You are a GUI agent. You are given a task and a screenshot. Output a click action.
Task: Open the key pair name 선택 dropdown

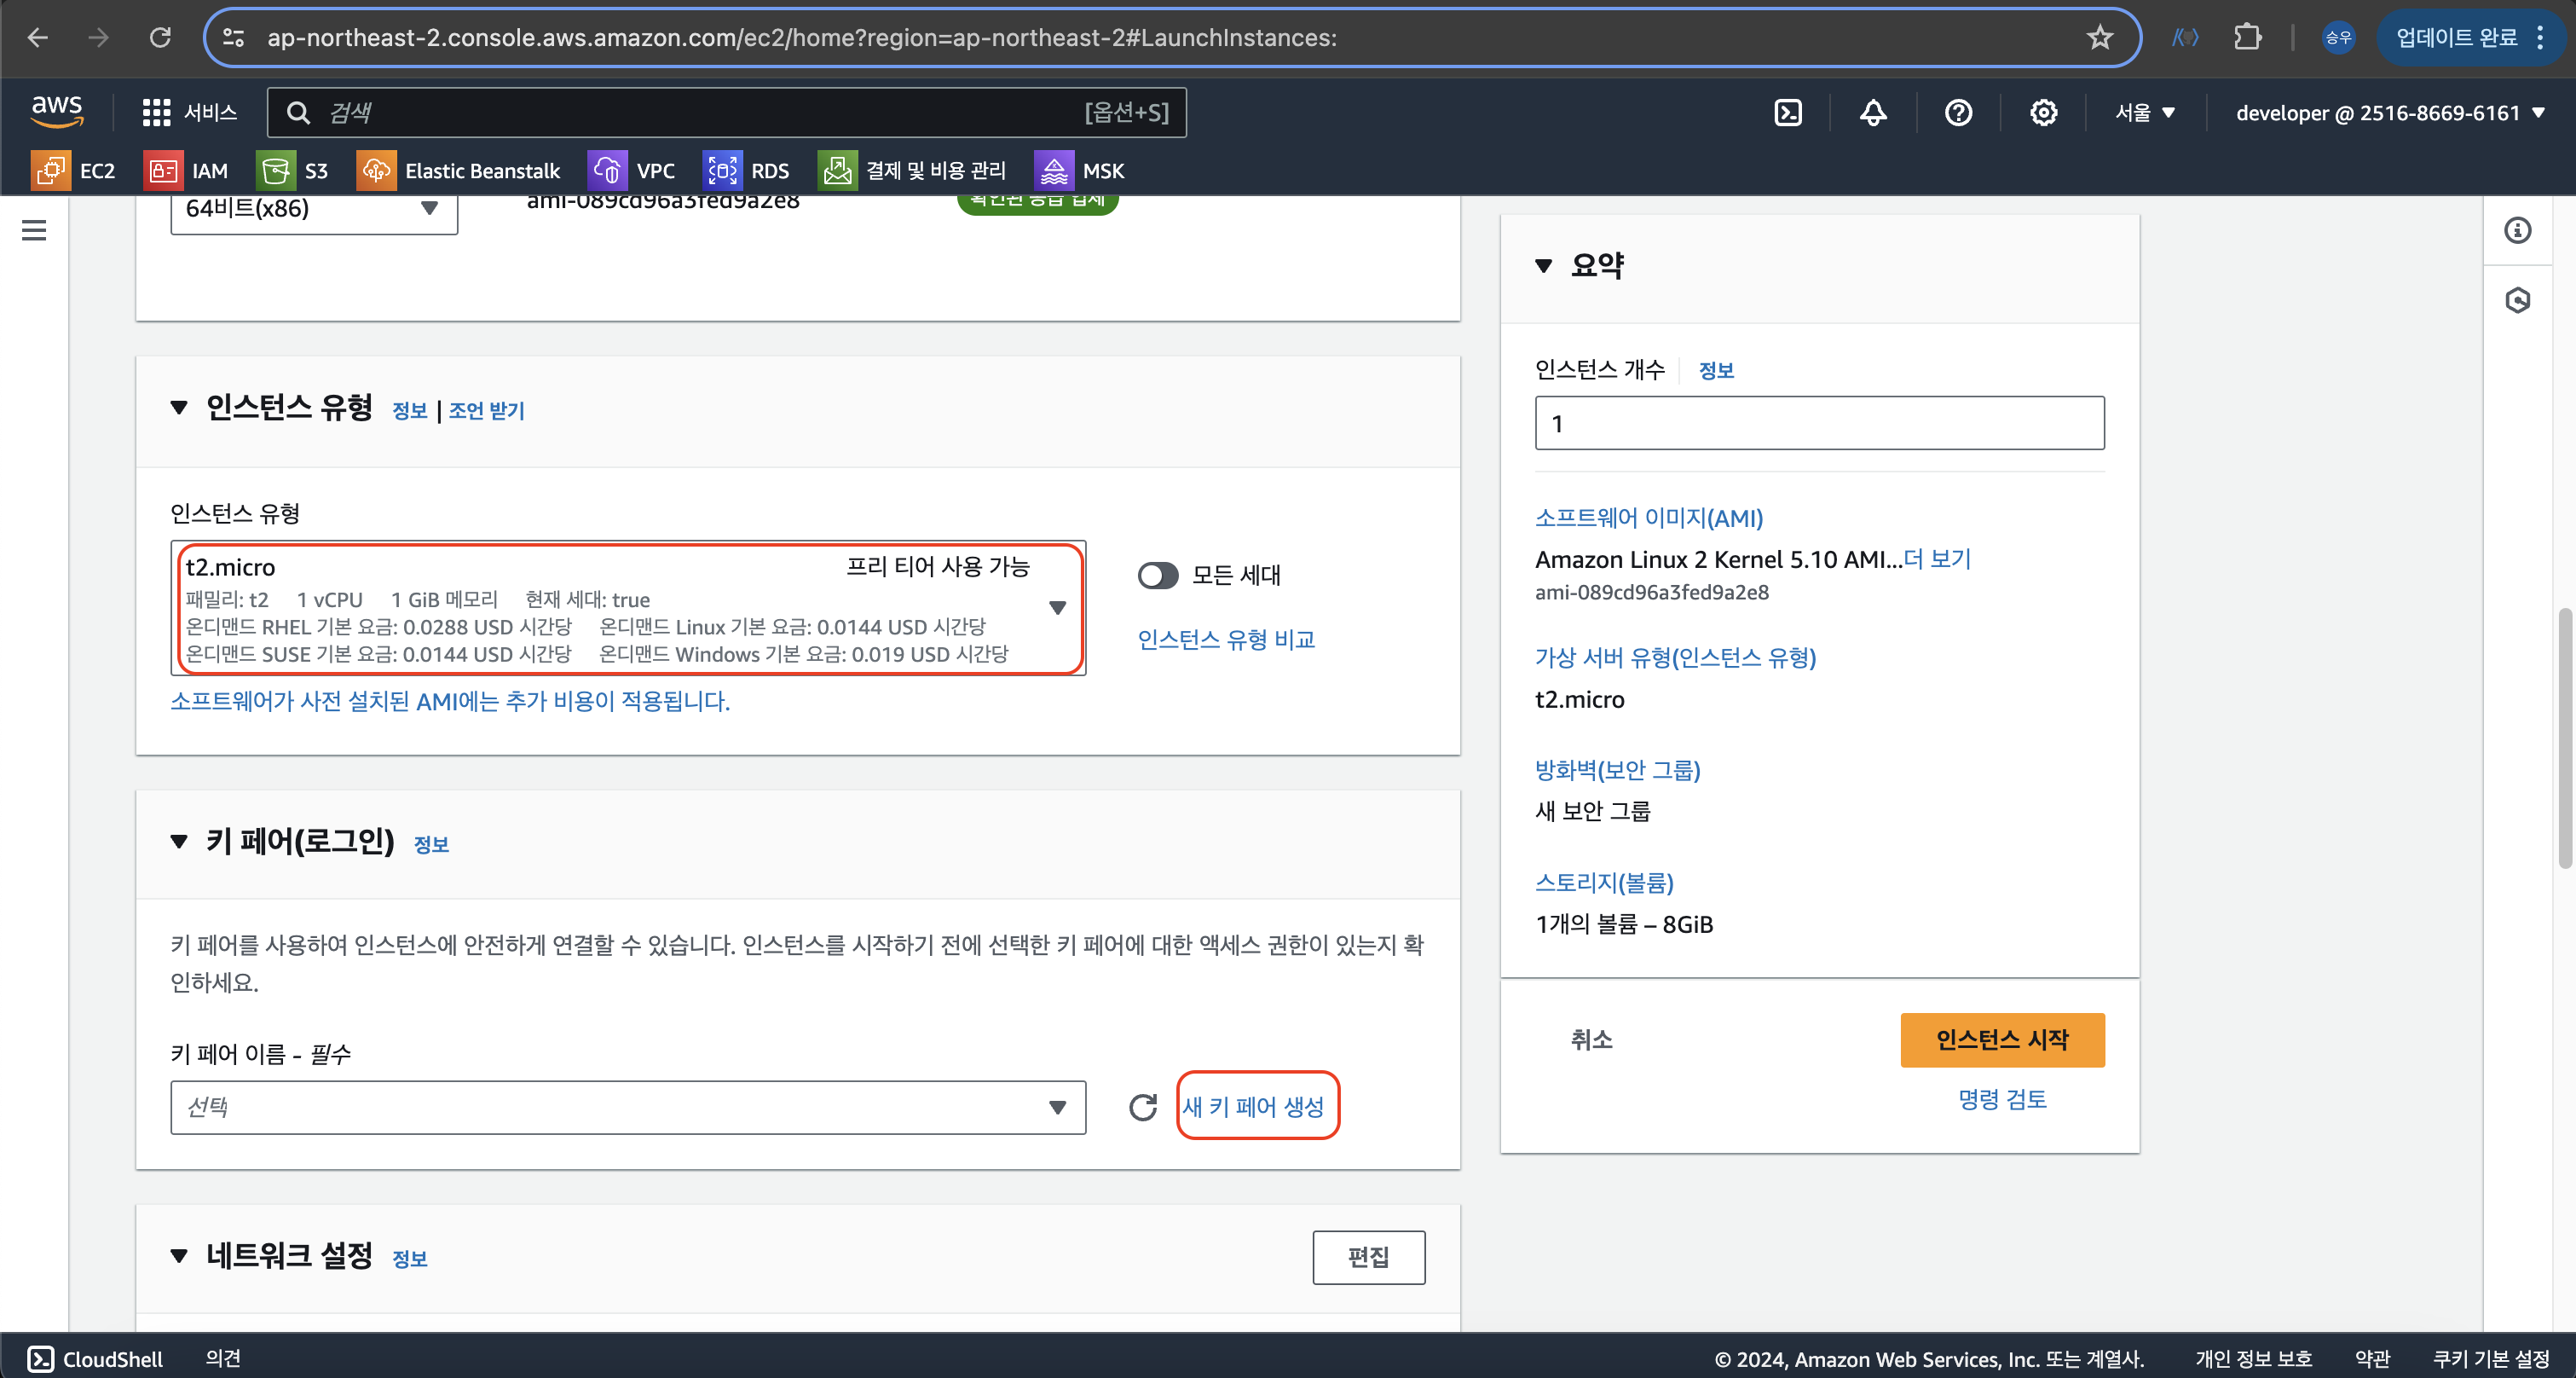pyautogui.click(x=627, y=1107)
